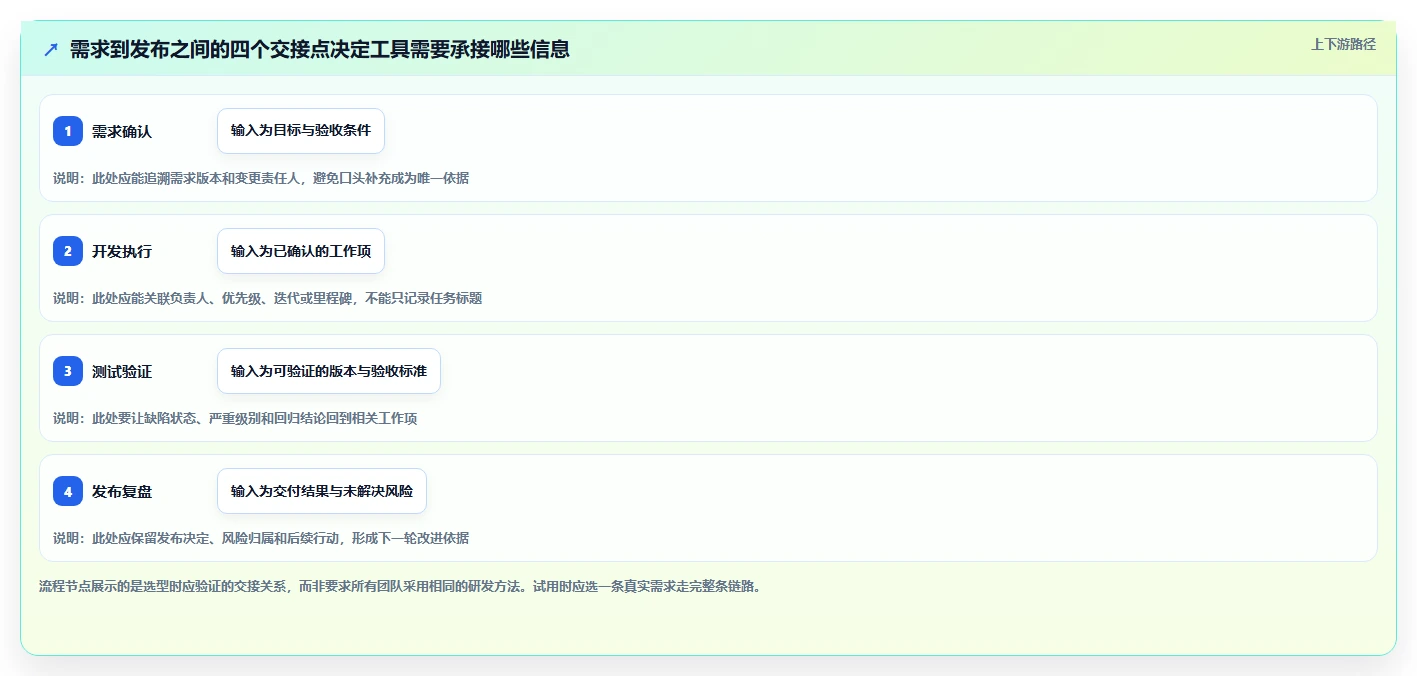Click the 上下游路径 label
Image resolution: width=1417 pixels, height=676 pixels.
(1343, 44)
